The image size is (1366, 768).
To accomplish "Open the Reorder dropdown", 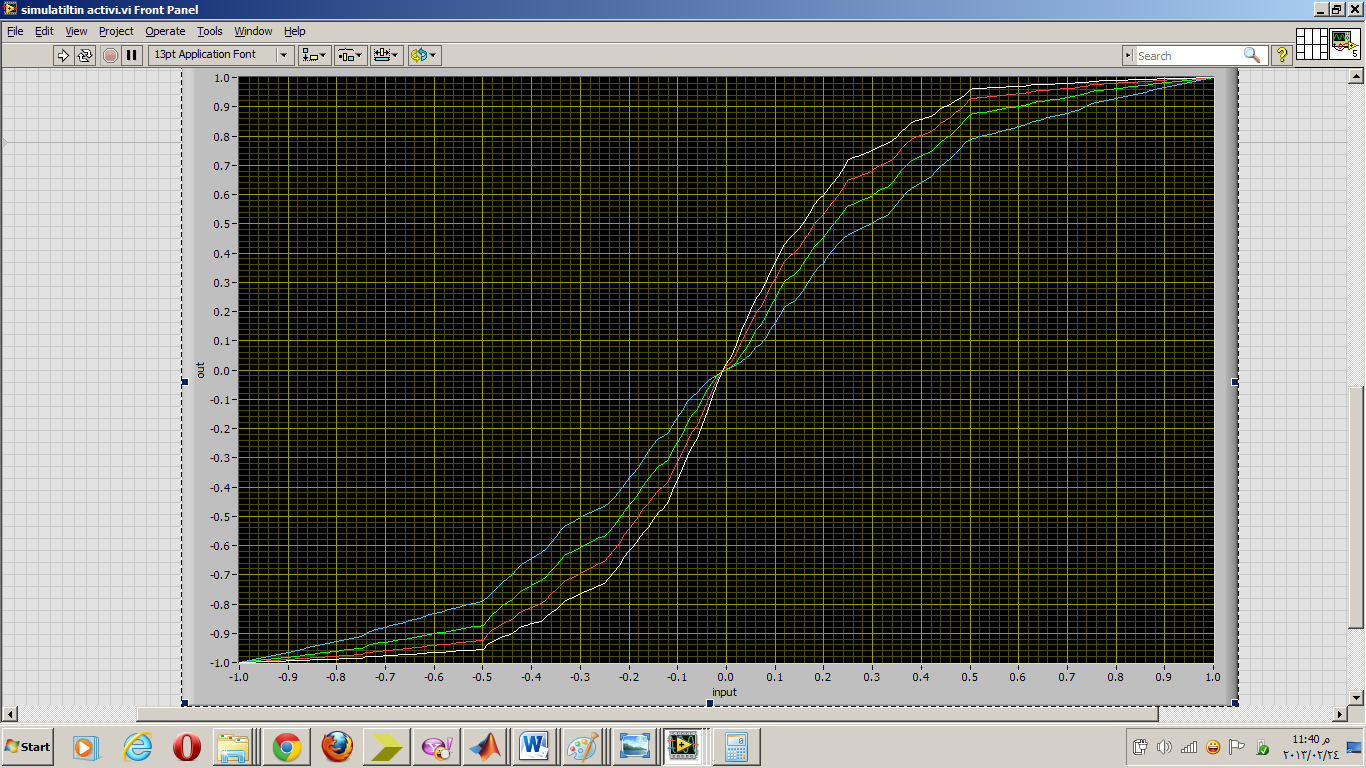I will [424, 55].
